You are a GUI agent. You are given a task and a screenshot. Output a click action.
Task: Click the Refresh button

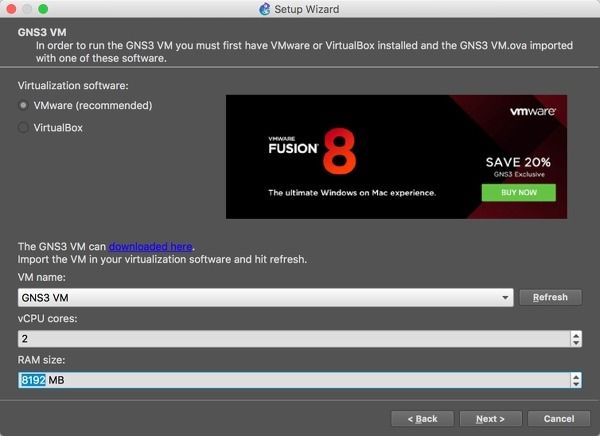click(550, 297)
